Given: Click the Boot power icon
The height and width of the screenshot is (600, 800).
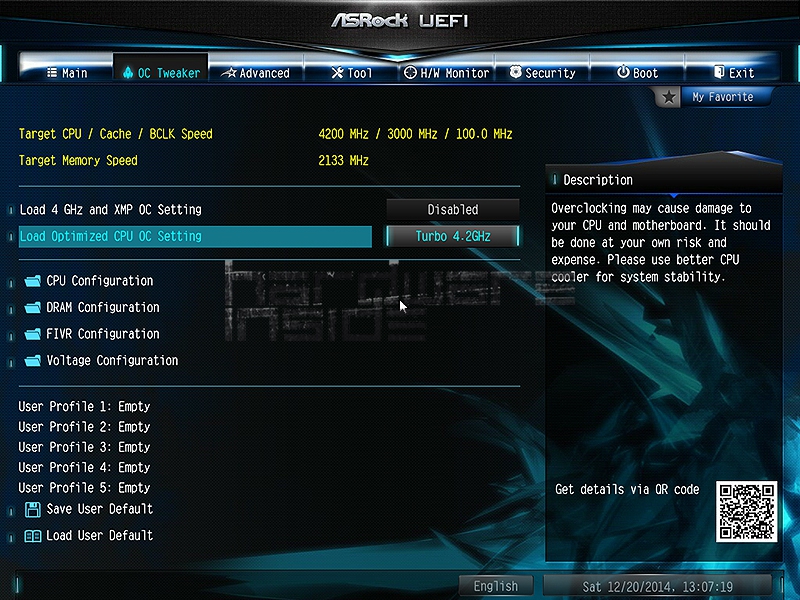Looking at the screenshot, I should pyautogui.click(x=623, y=72).
